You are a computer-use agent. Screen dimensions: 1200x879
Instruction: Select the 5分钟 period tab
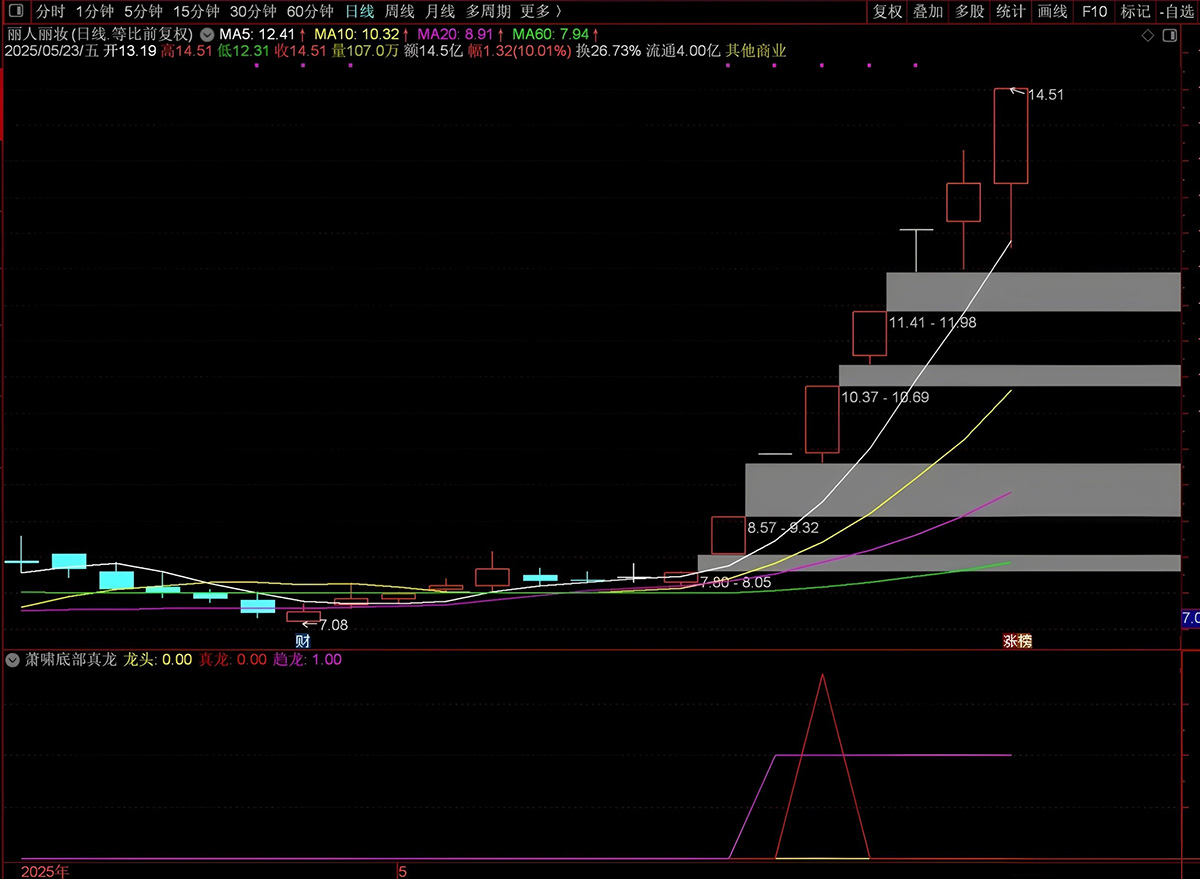[143, 12]
